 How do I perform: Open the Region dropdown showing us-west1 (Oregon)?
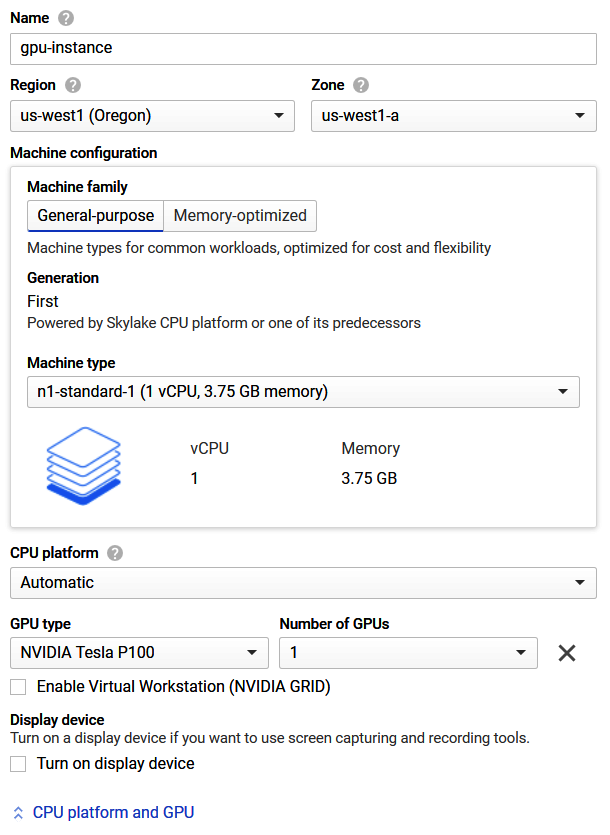tap(152, 116)
